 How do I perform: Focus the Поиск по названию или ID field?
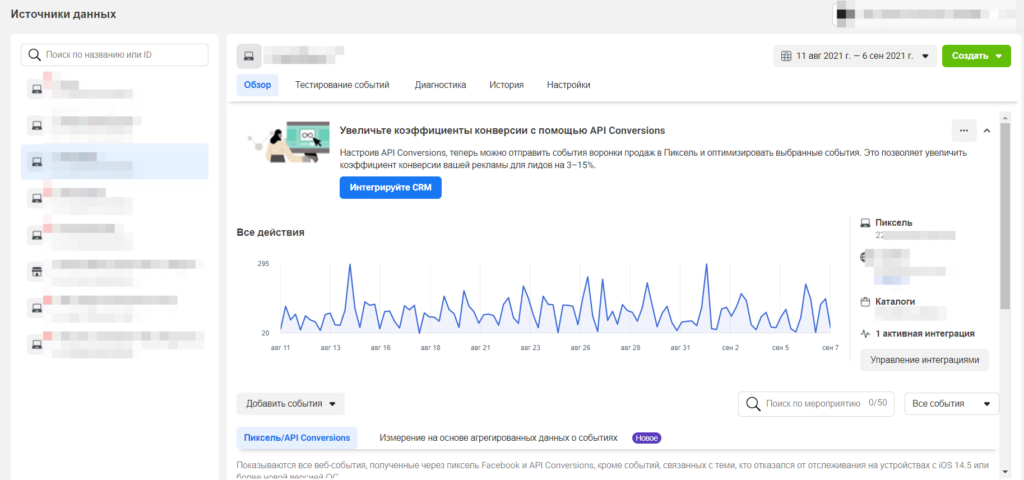(x=122, y=55)
